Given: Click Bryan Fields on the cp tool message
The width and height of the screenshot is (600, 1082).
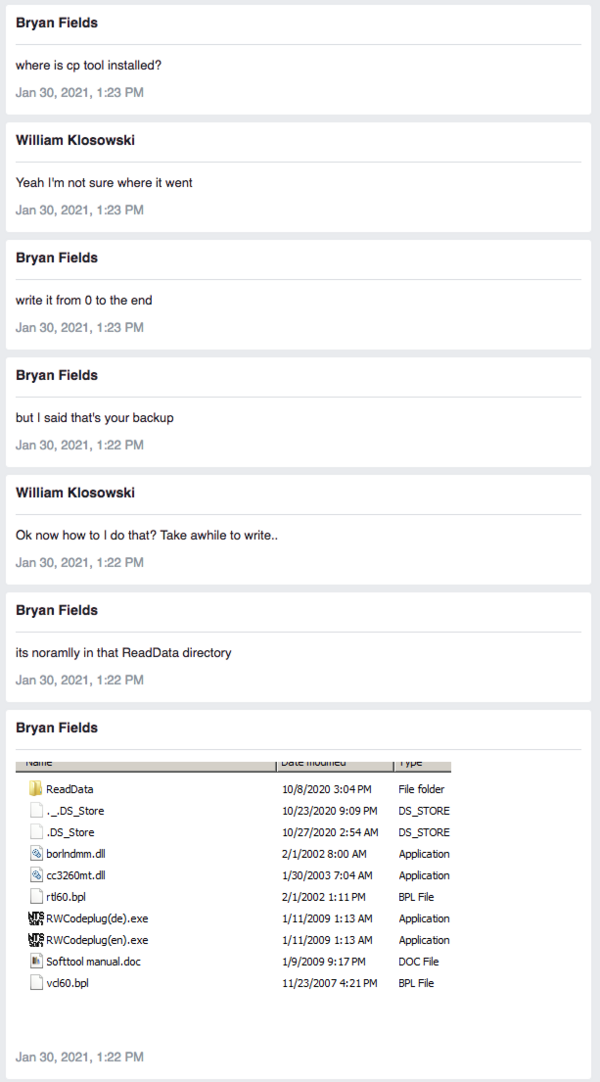Looking at the screenshot, I should [x=57, y=23].
